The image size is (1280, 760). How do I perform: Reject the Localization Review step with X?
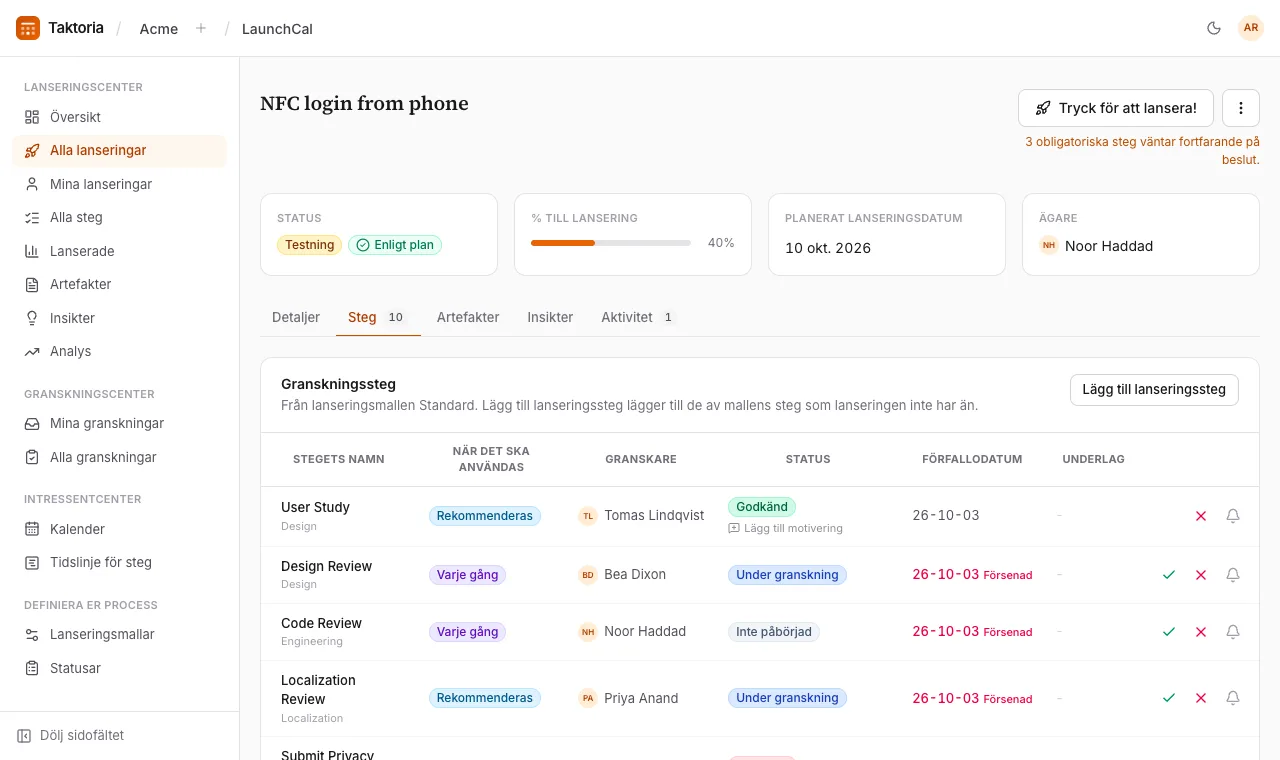tap(1201, 698)
